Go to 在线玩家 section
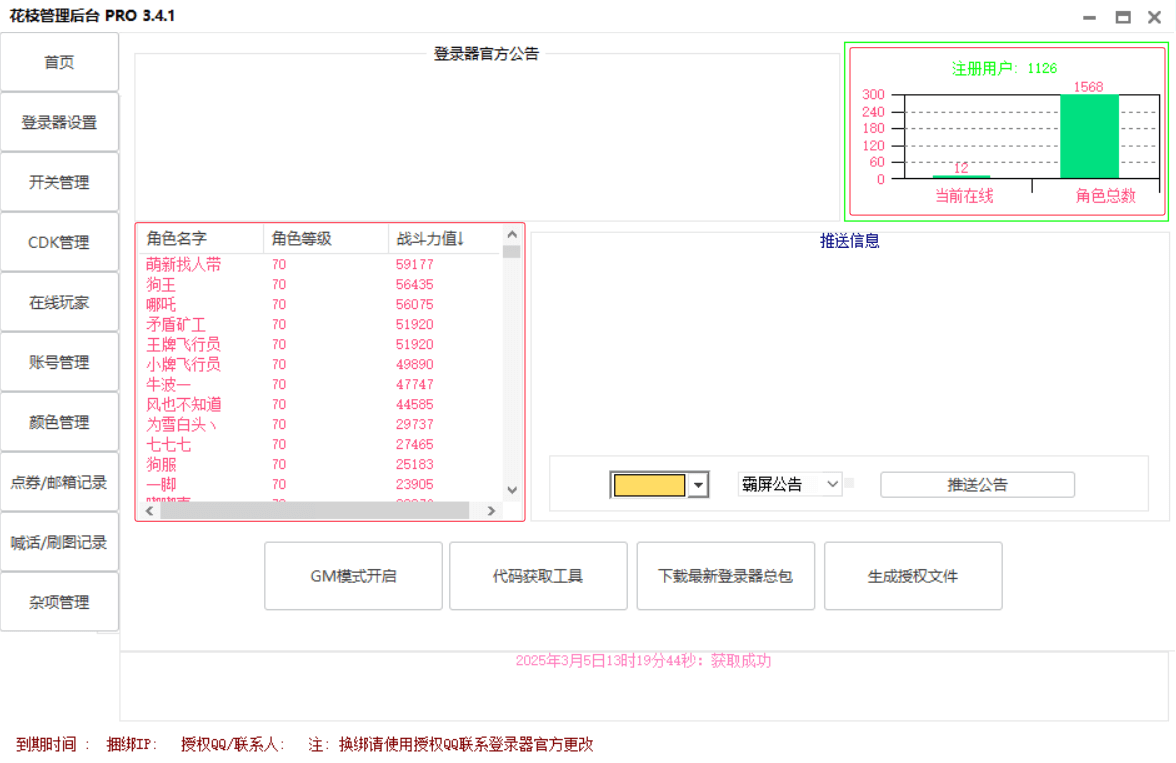1176x763 pixels. [x=60, y=302]
